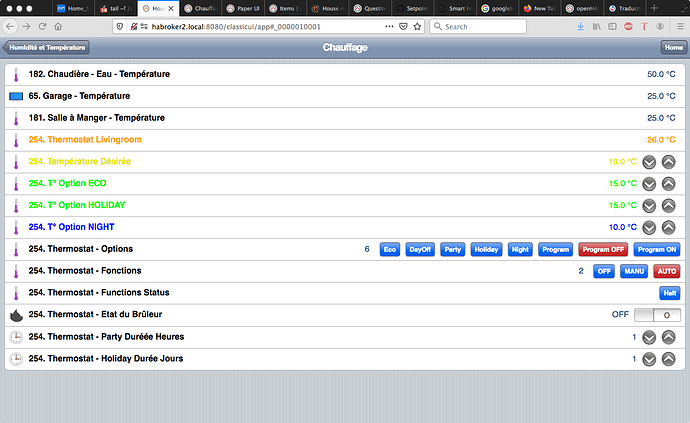Open a new browser tab

point(654,8)
